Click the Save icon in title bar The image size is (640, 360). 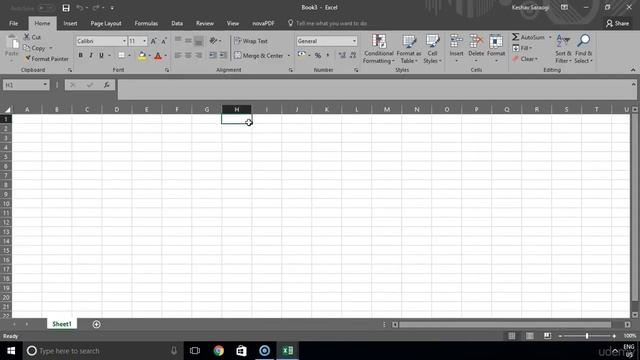pos(66,8)
